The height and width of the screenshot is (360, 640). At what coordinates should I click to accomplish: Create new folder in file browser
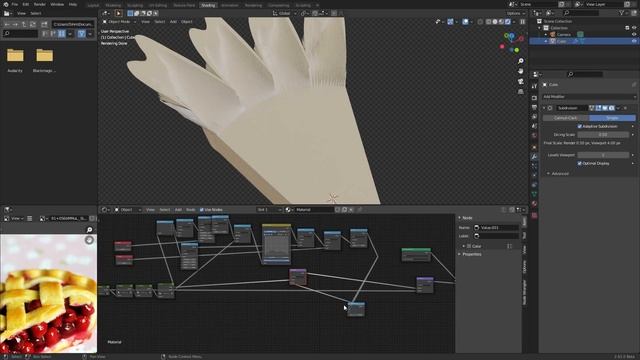click(x=44, y=24)
